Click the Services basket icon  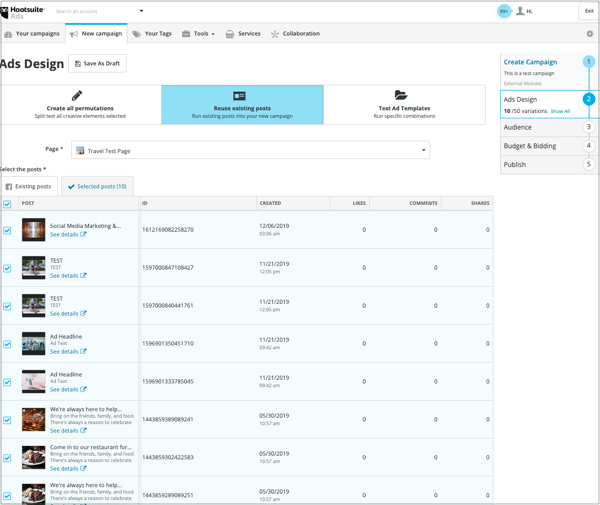(230, 34)
